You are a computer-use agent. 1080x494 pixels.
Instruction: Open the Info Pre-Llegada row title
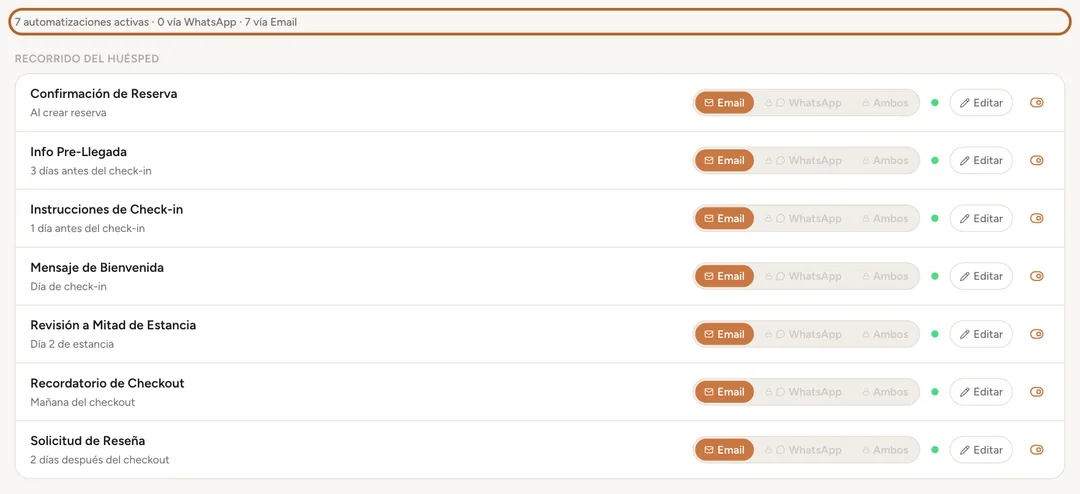coord(79,152)
